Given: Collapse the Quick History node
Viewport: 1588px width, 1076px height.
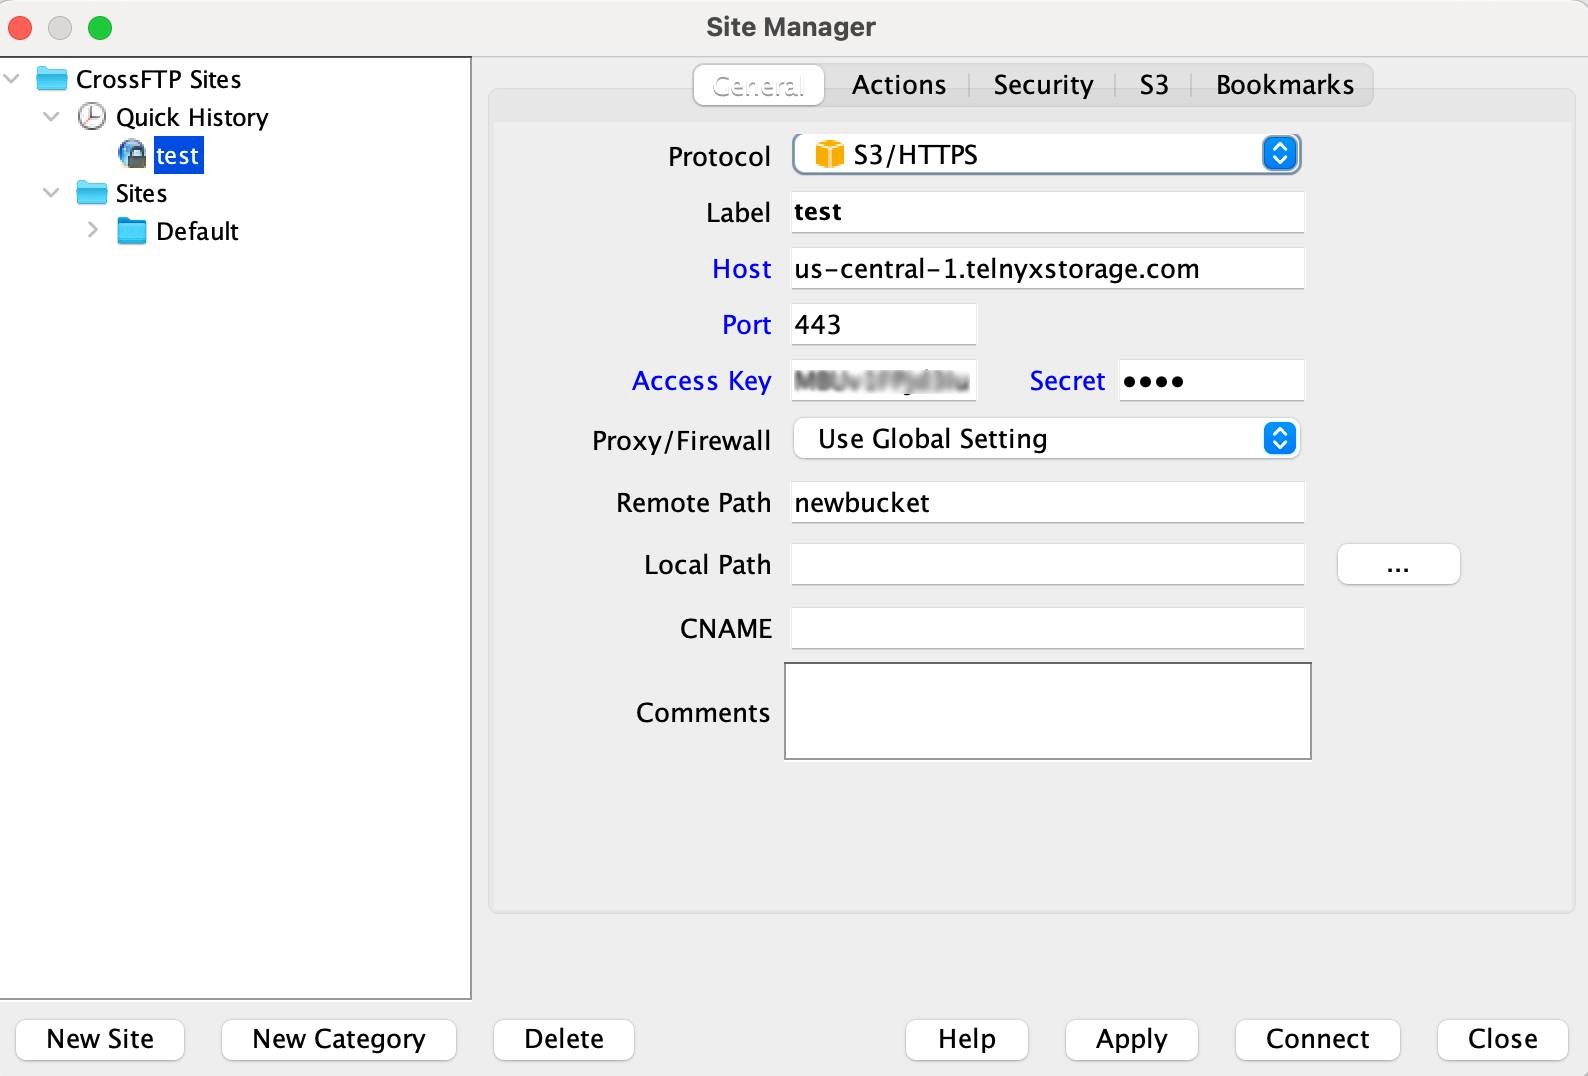Looking at the screenshot, I should [x=51, y=116].
